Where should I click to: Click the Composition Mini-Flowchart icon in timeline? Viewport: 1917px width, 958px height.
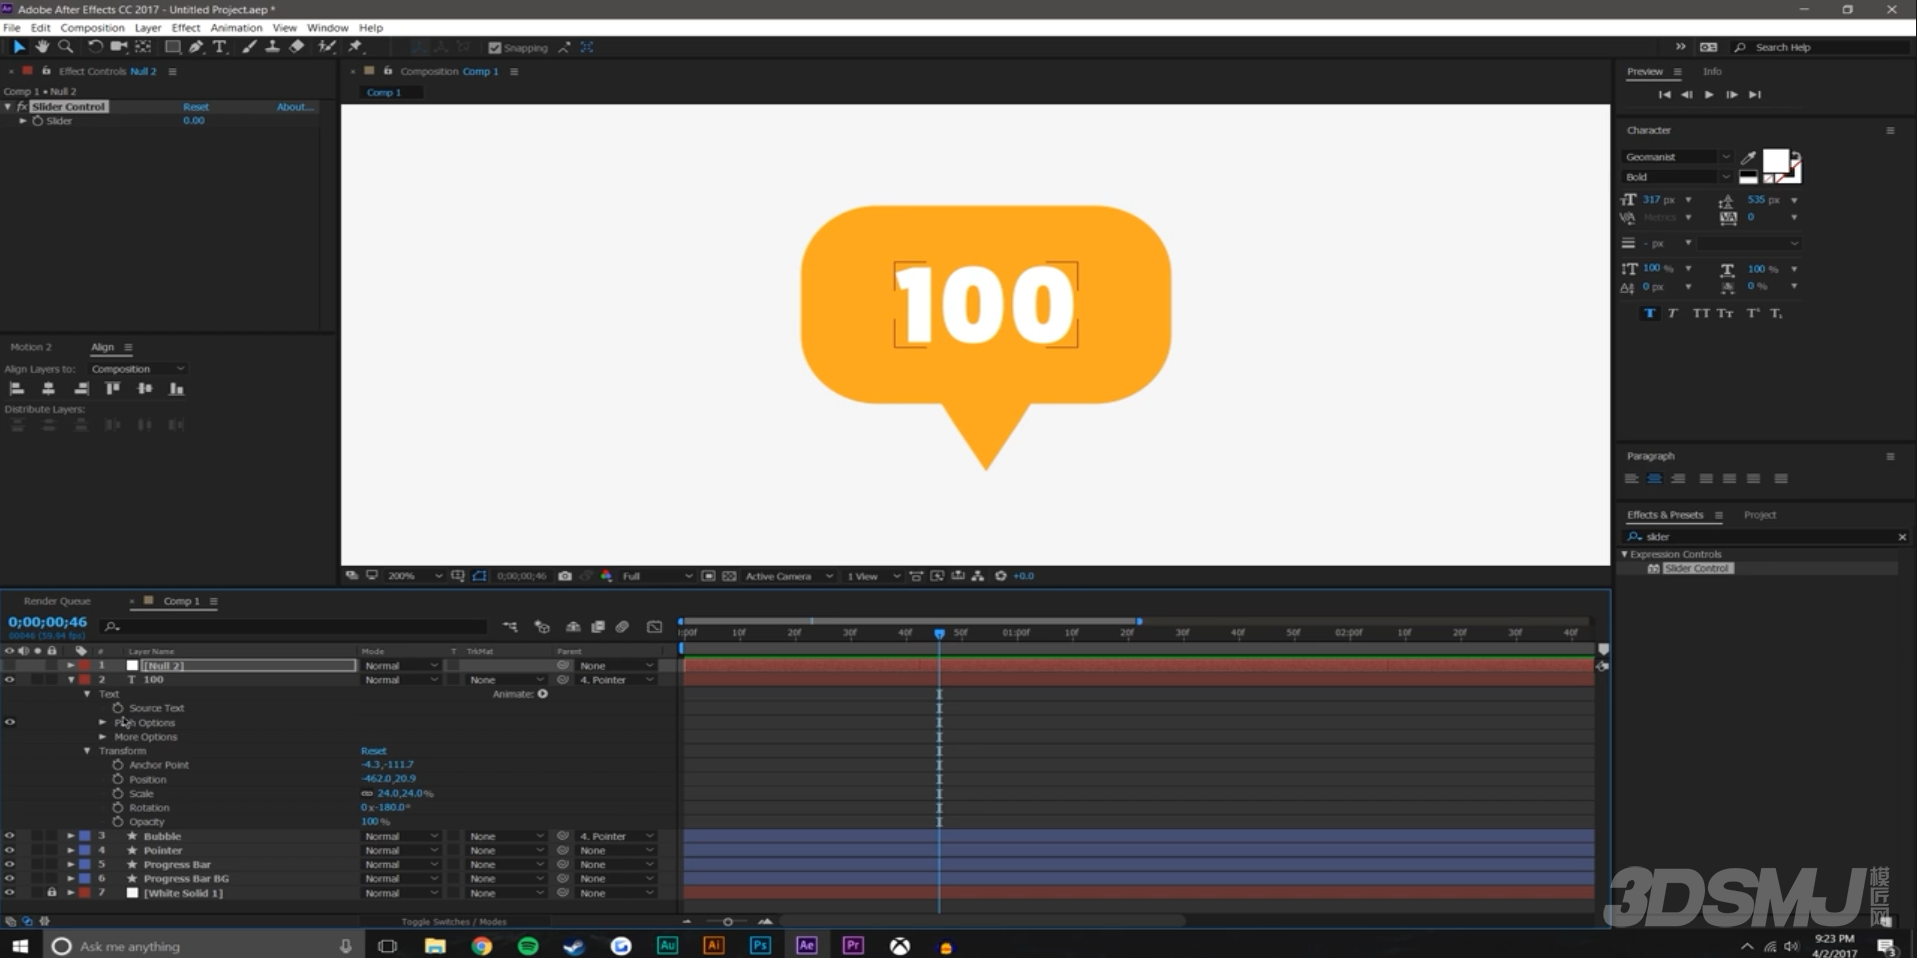[x=510, y=627]
